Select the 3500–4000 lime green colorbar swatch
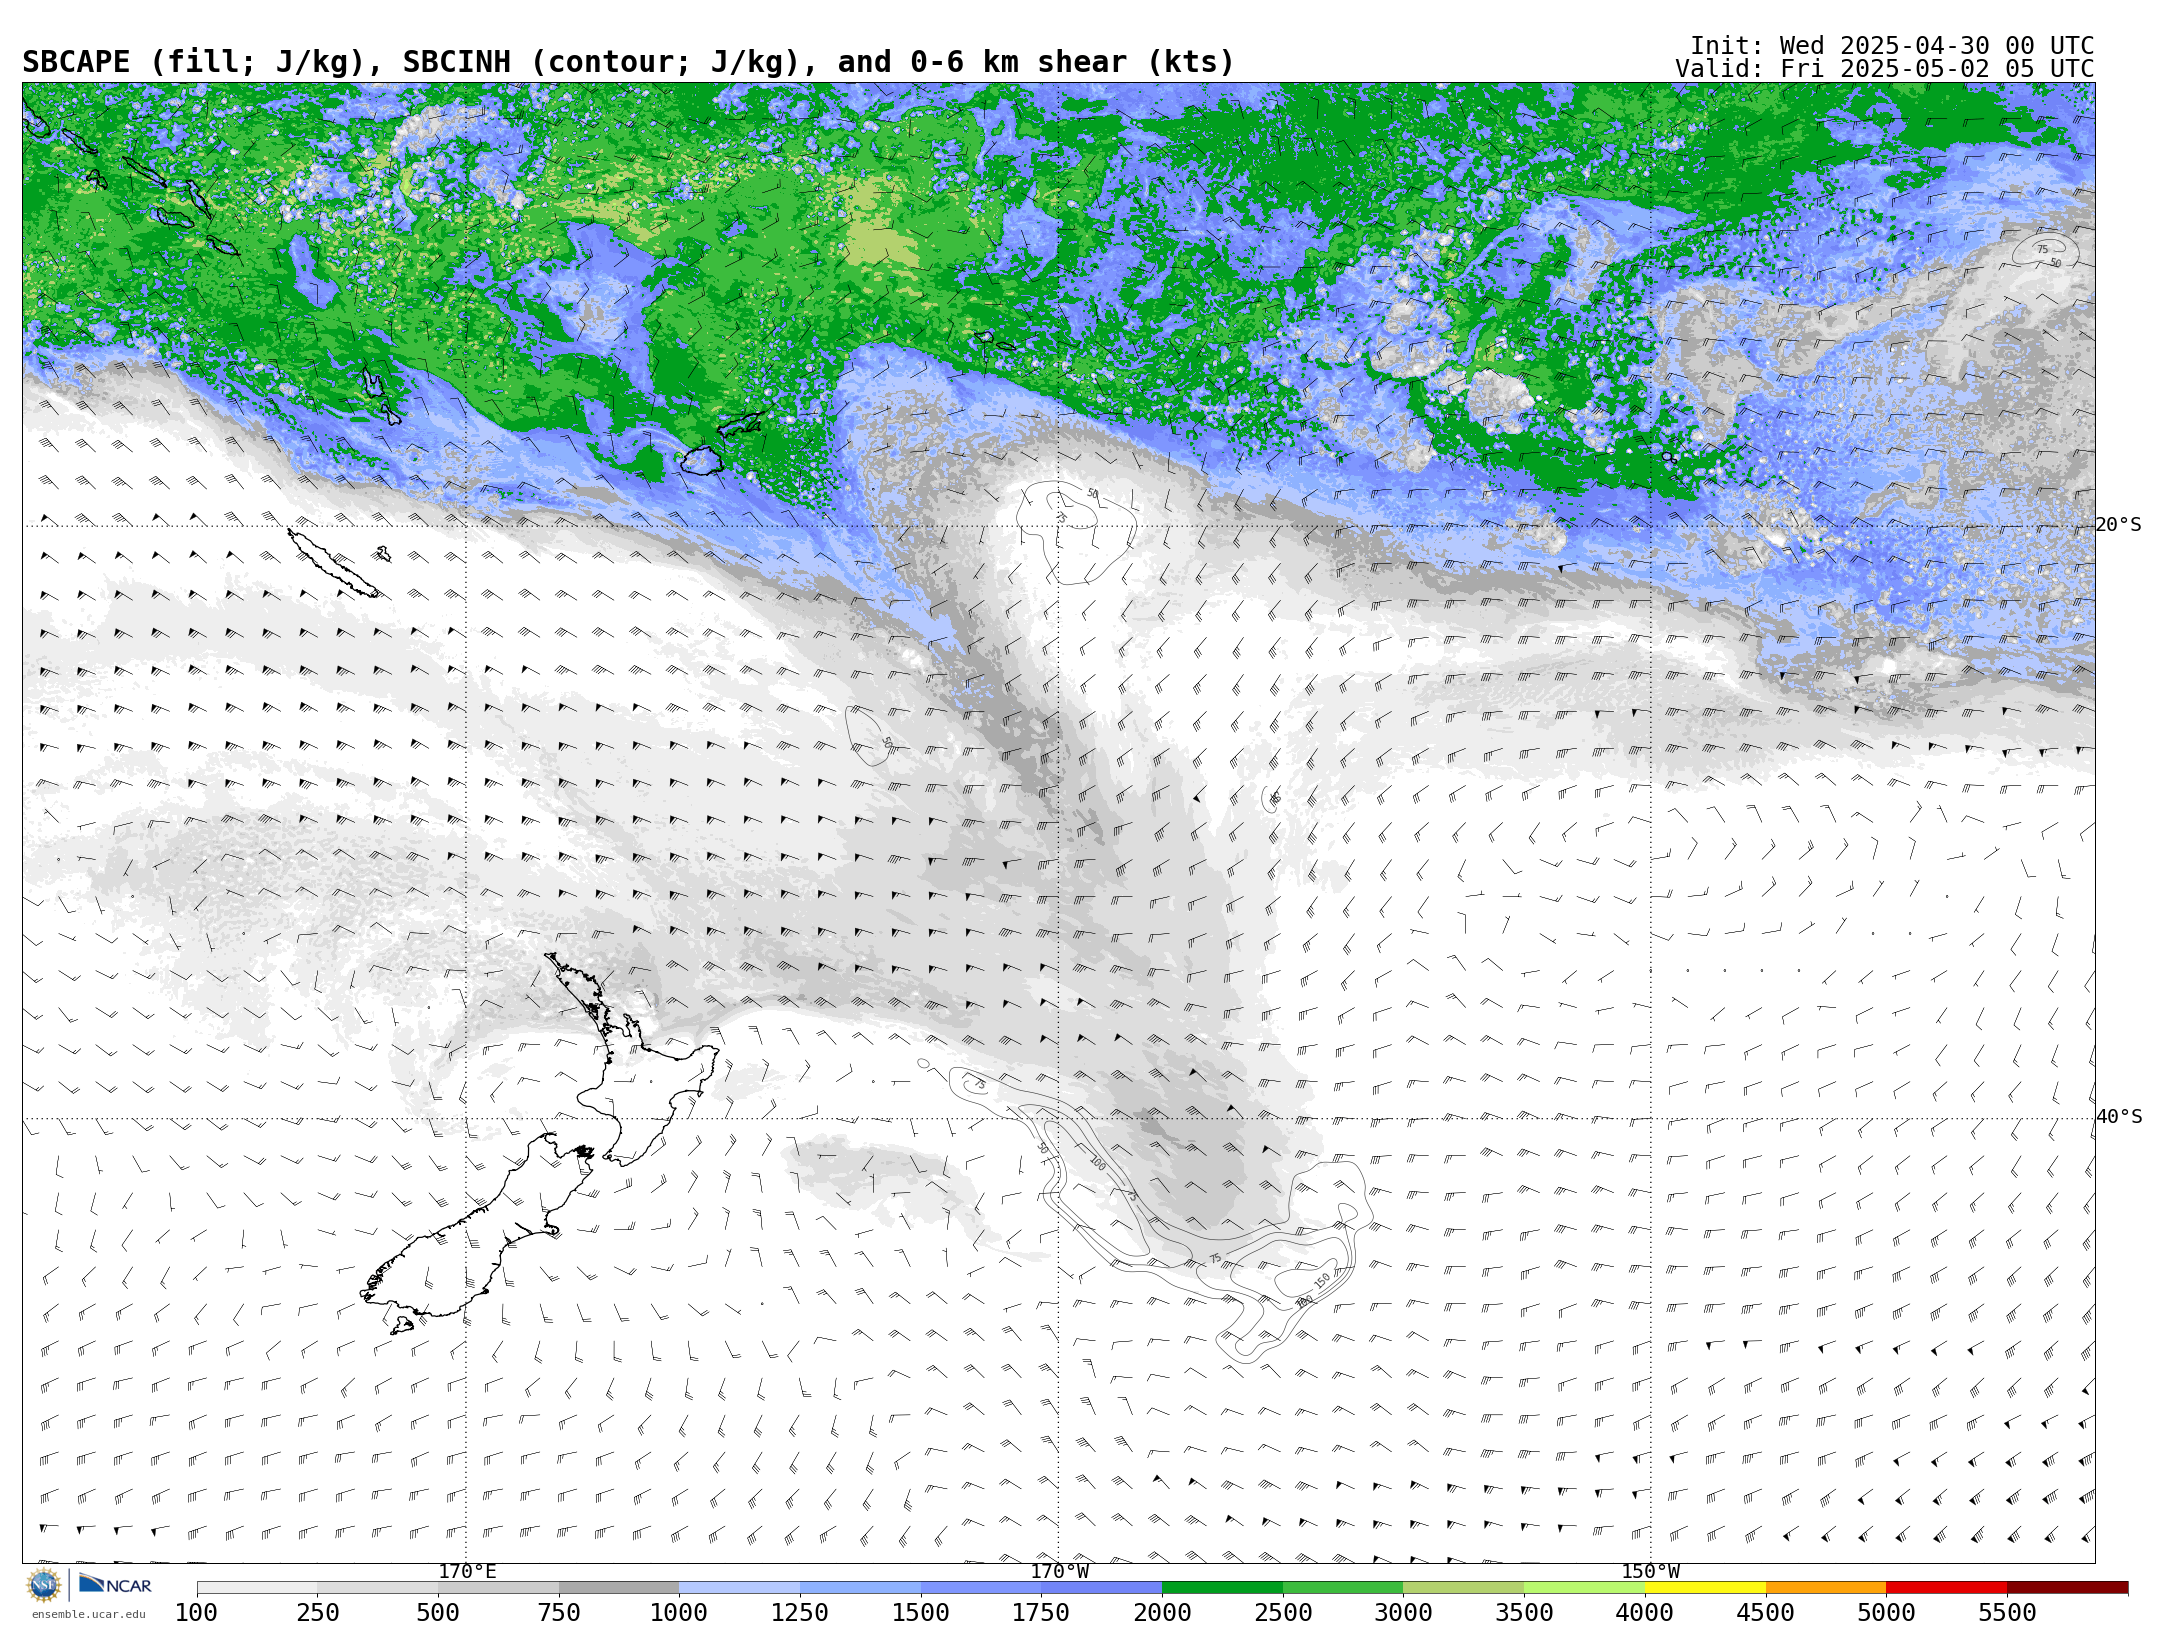The height and width of the screenshot is (1626, 2160). click(1584, 1588)
